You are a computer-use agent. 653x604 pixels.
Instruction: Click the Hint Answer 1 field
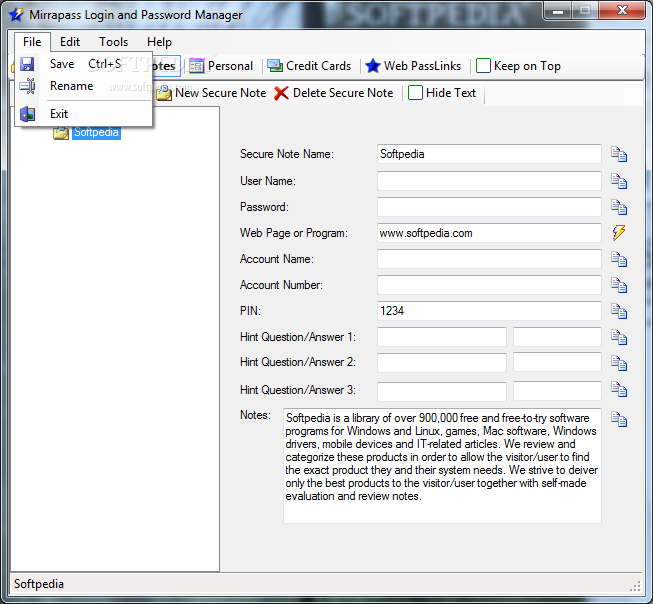click(x=557, y=337)
